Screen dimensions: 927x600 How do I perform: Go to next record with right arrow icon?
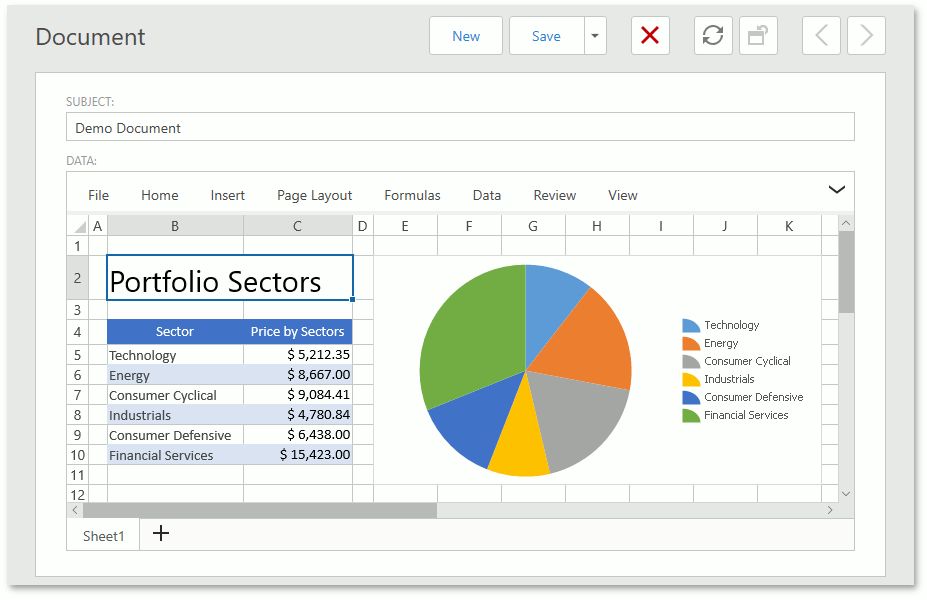tap(866, 35)
